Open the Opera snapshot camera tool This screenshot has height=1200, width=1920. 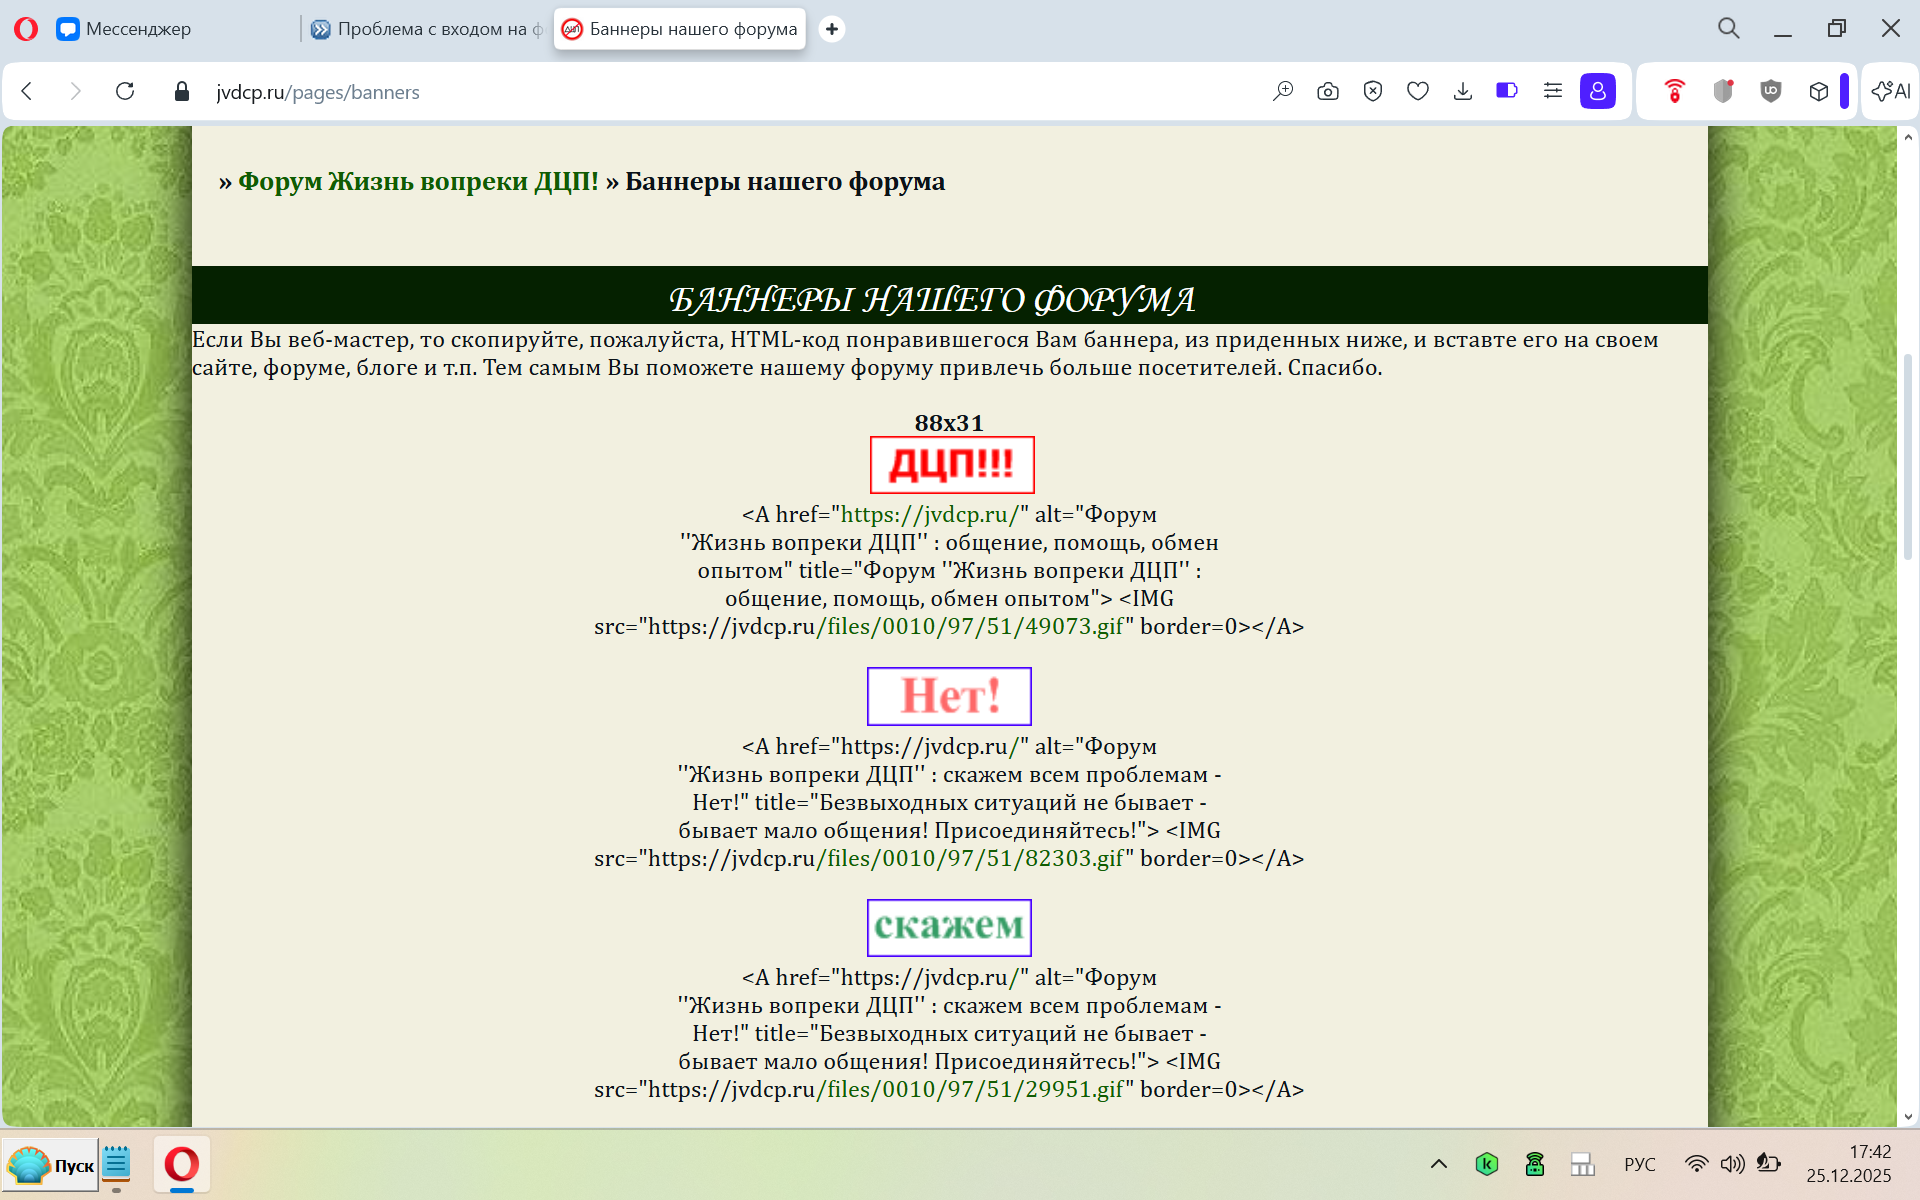1327,92
